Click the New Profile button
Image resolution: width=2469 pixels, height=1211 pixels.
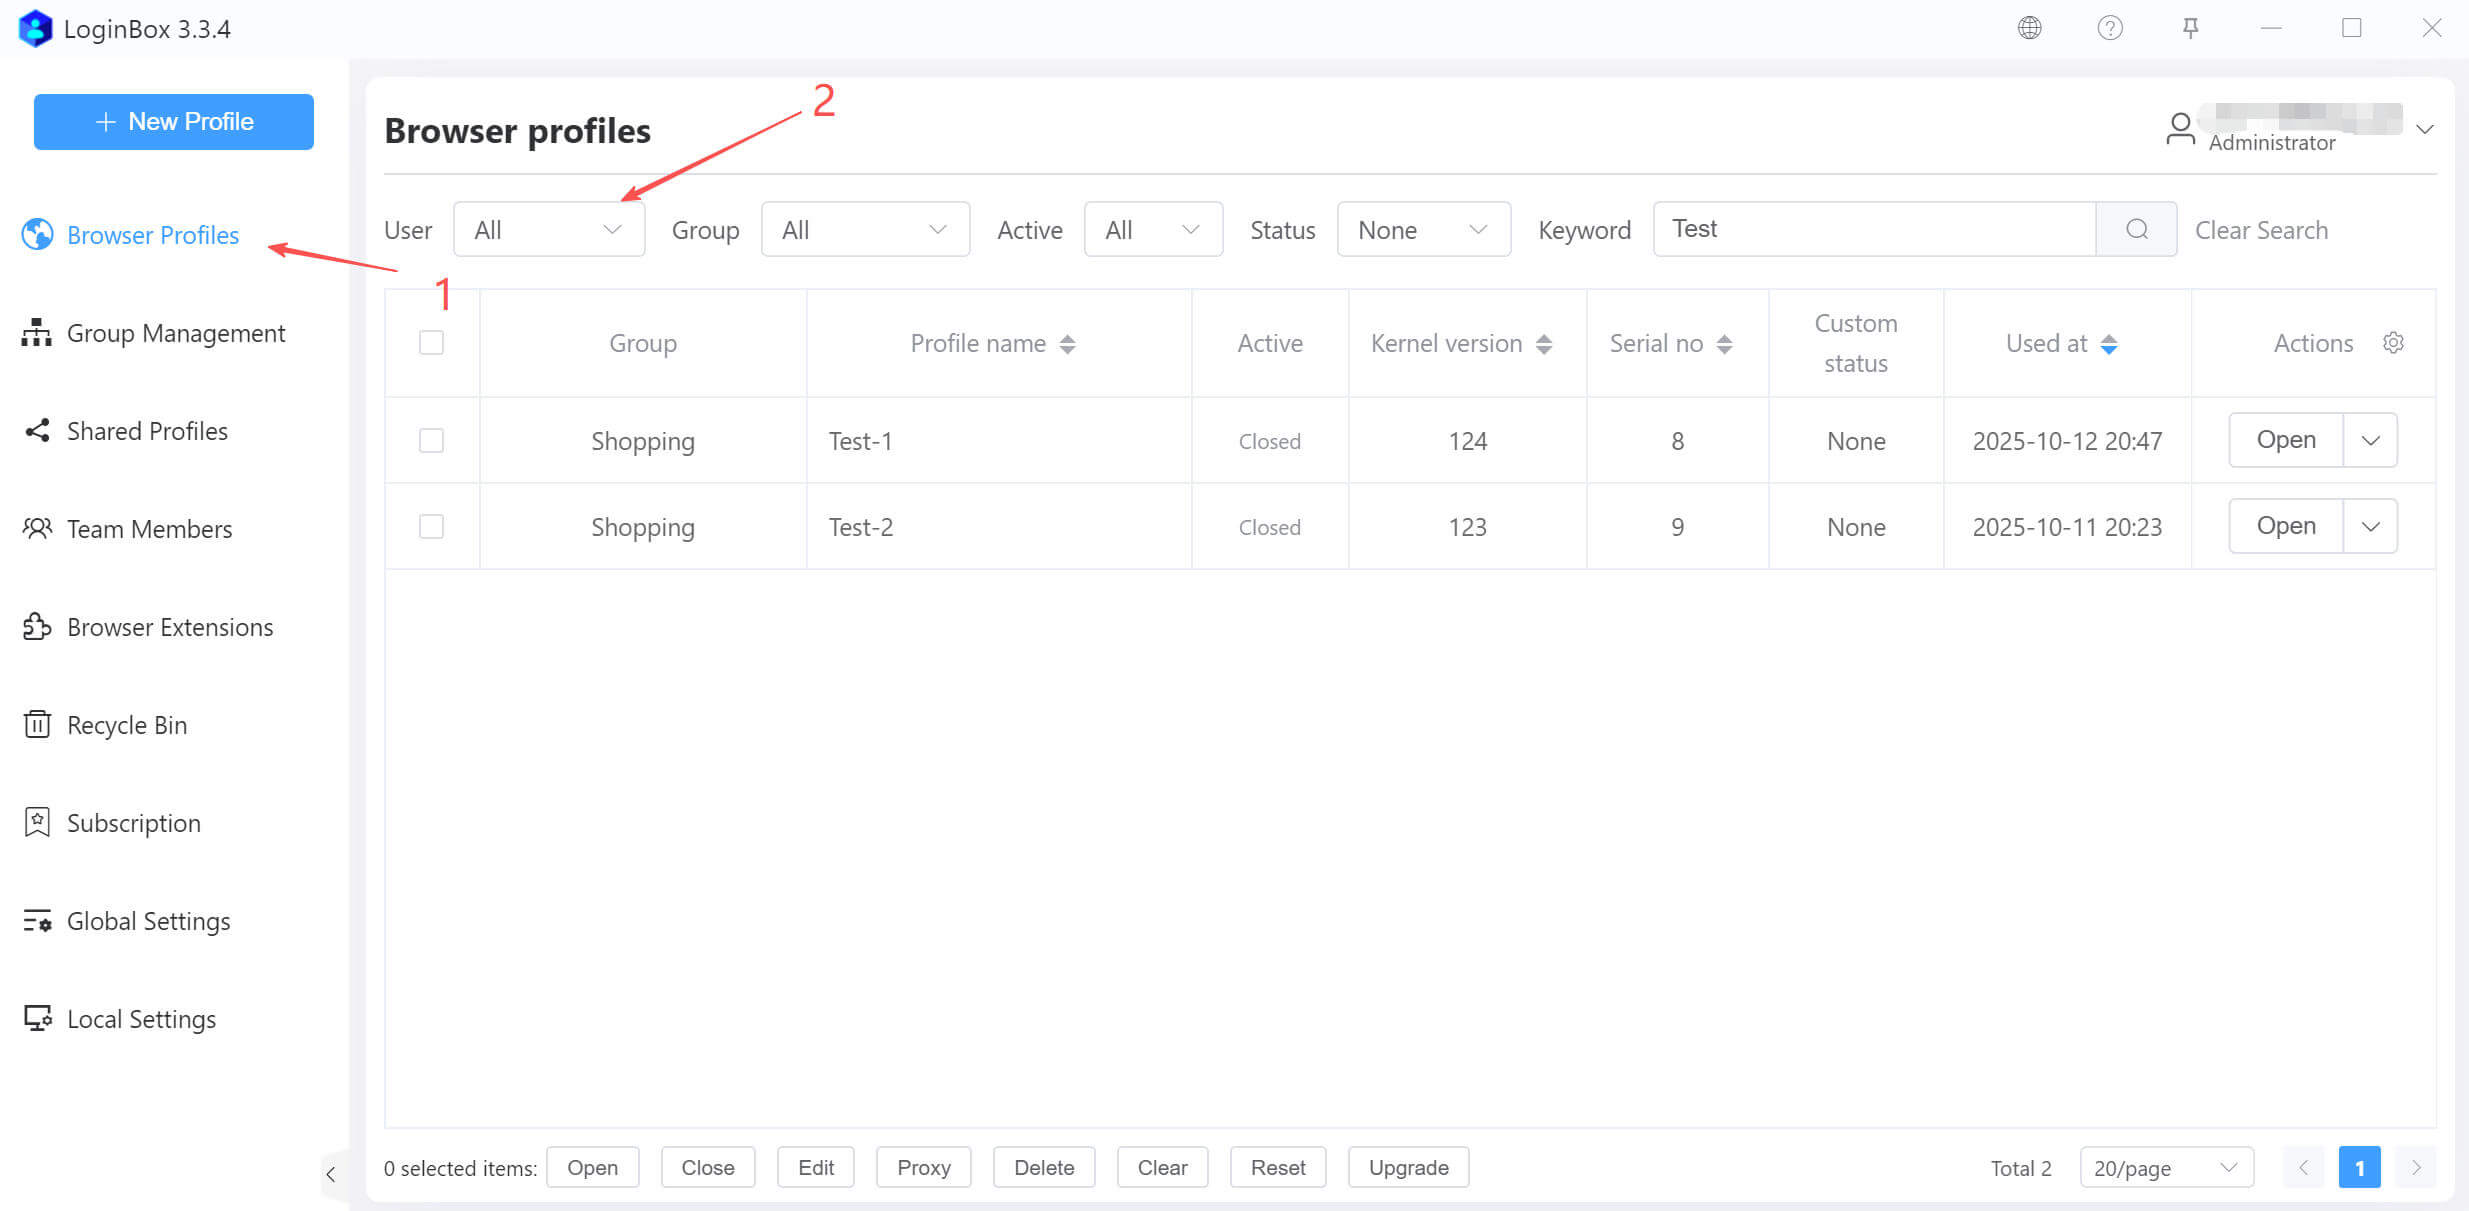tap(174, 122)
